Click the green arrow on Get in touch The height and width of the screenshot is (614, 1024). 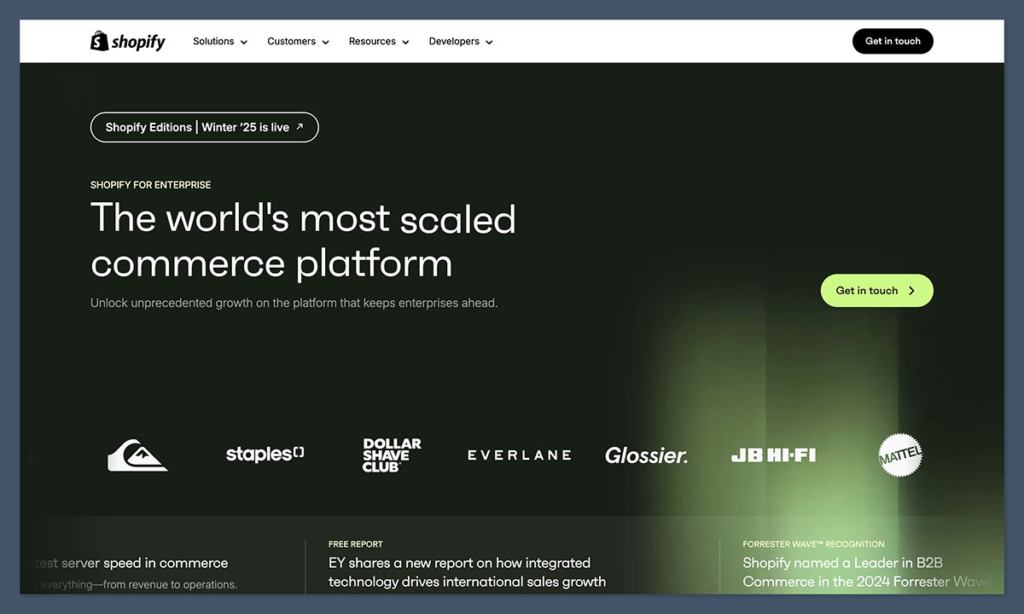[911, 290]
